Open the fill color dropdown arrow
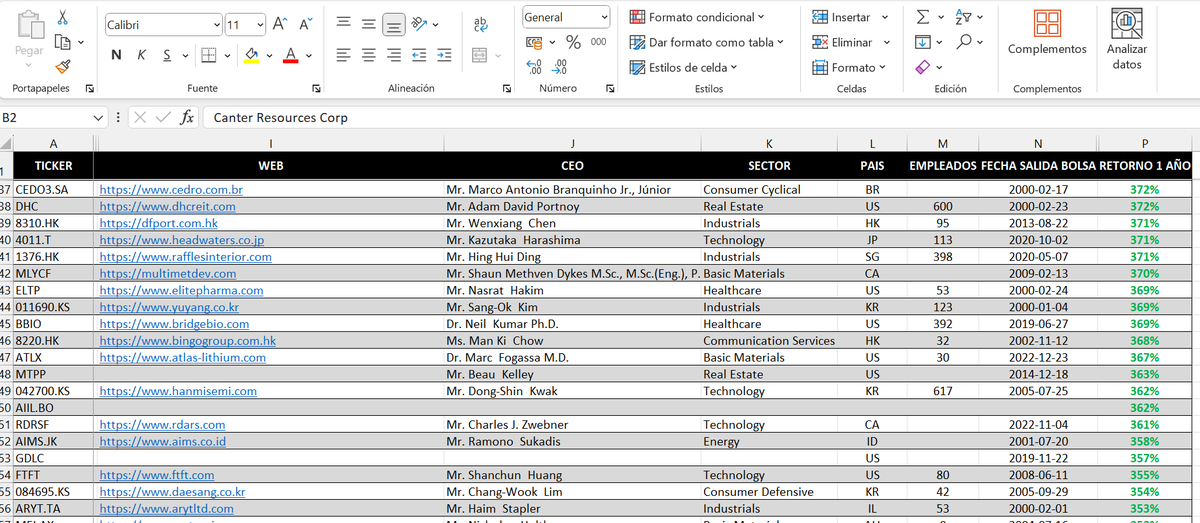 tap(269, 55)
